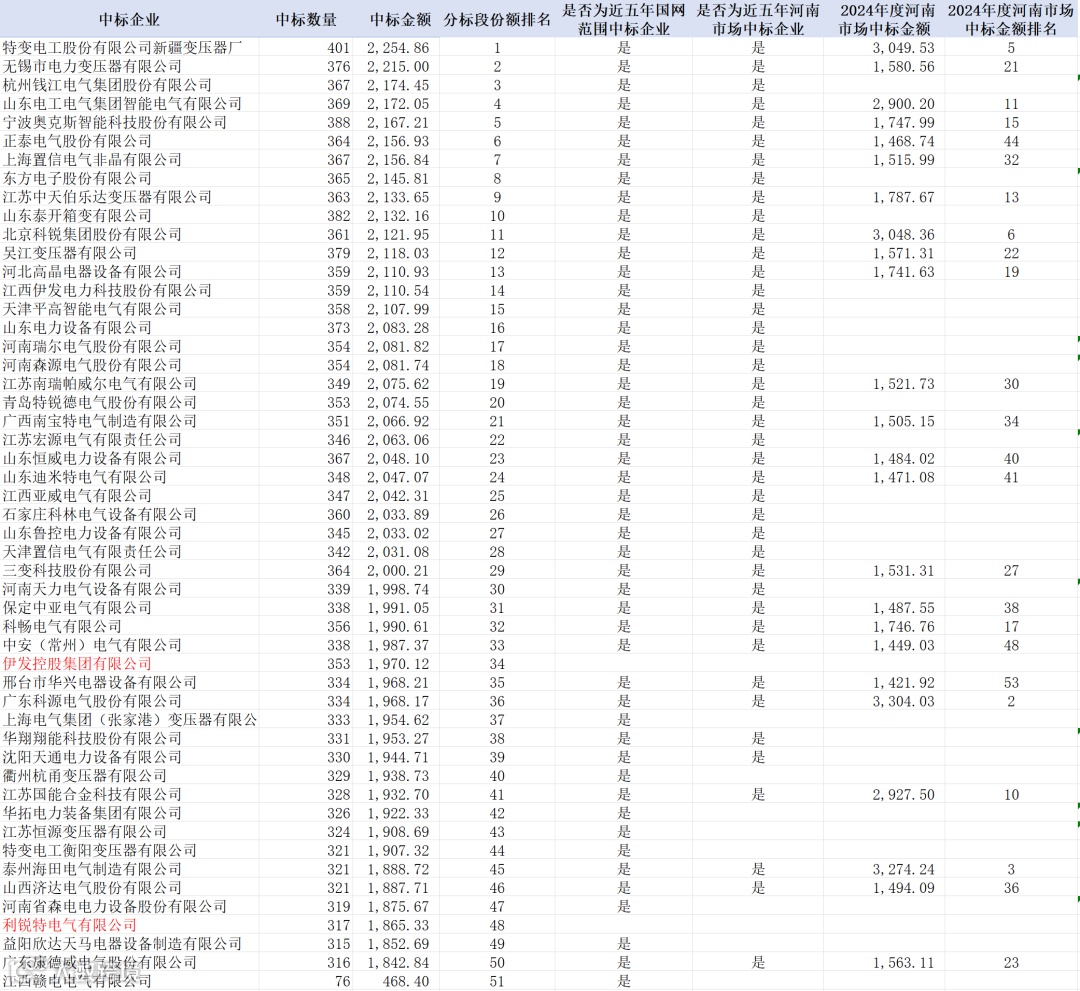The image size is (1080, 991).
Task: Select the 中标数量 column header
Action: (x=306, y=19)
